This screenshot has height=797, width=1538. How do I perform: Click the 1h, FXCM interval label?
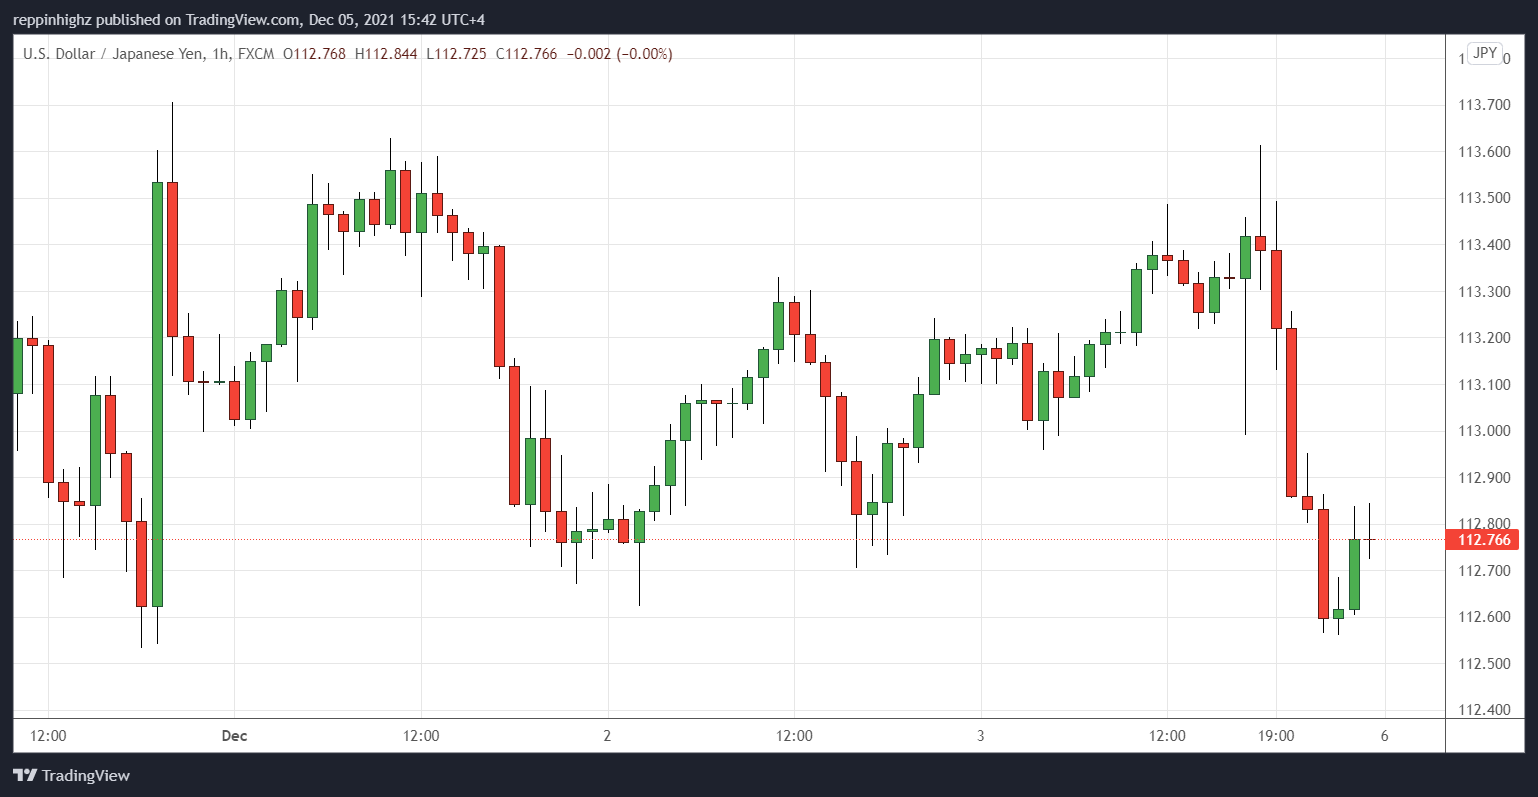point(243,54)
